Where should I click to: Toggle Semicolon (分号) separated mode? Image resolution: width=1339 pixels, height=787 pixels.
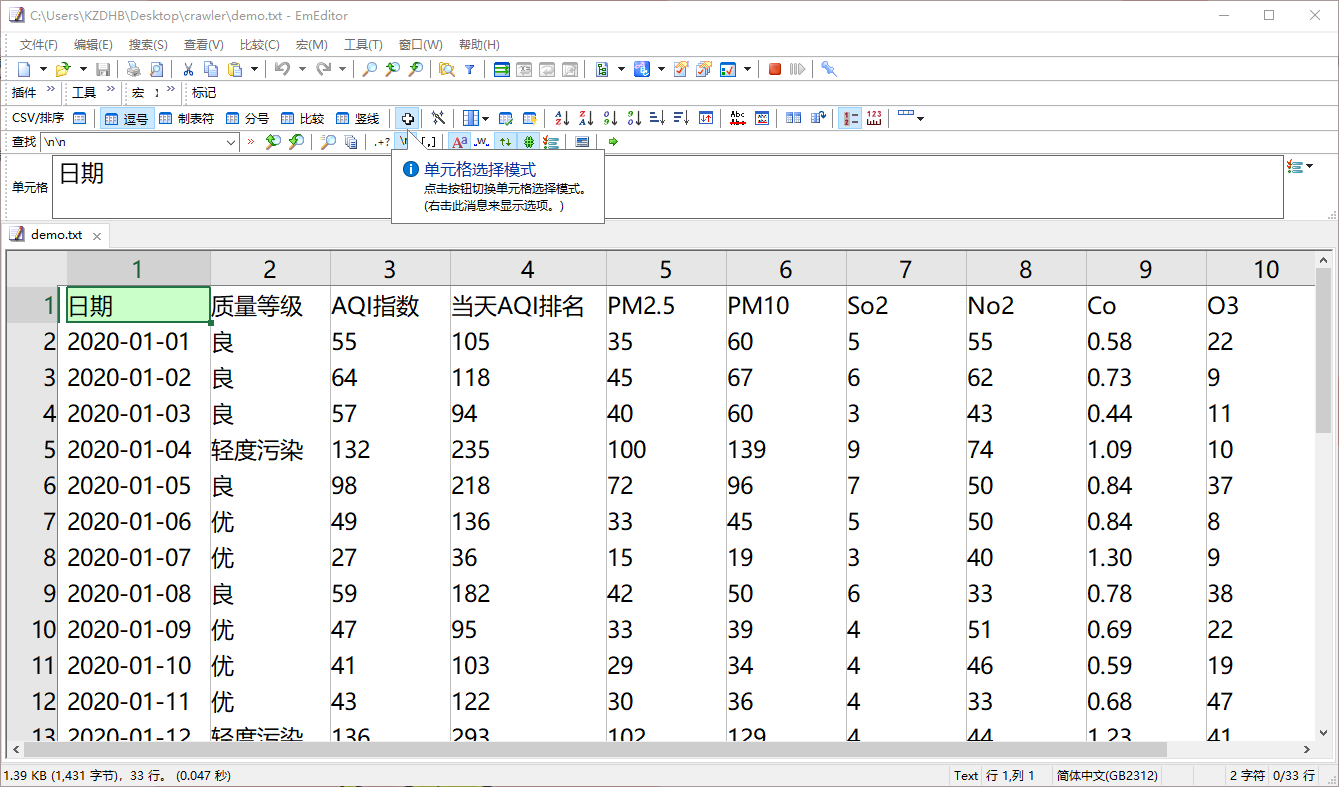248,118
